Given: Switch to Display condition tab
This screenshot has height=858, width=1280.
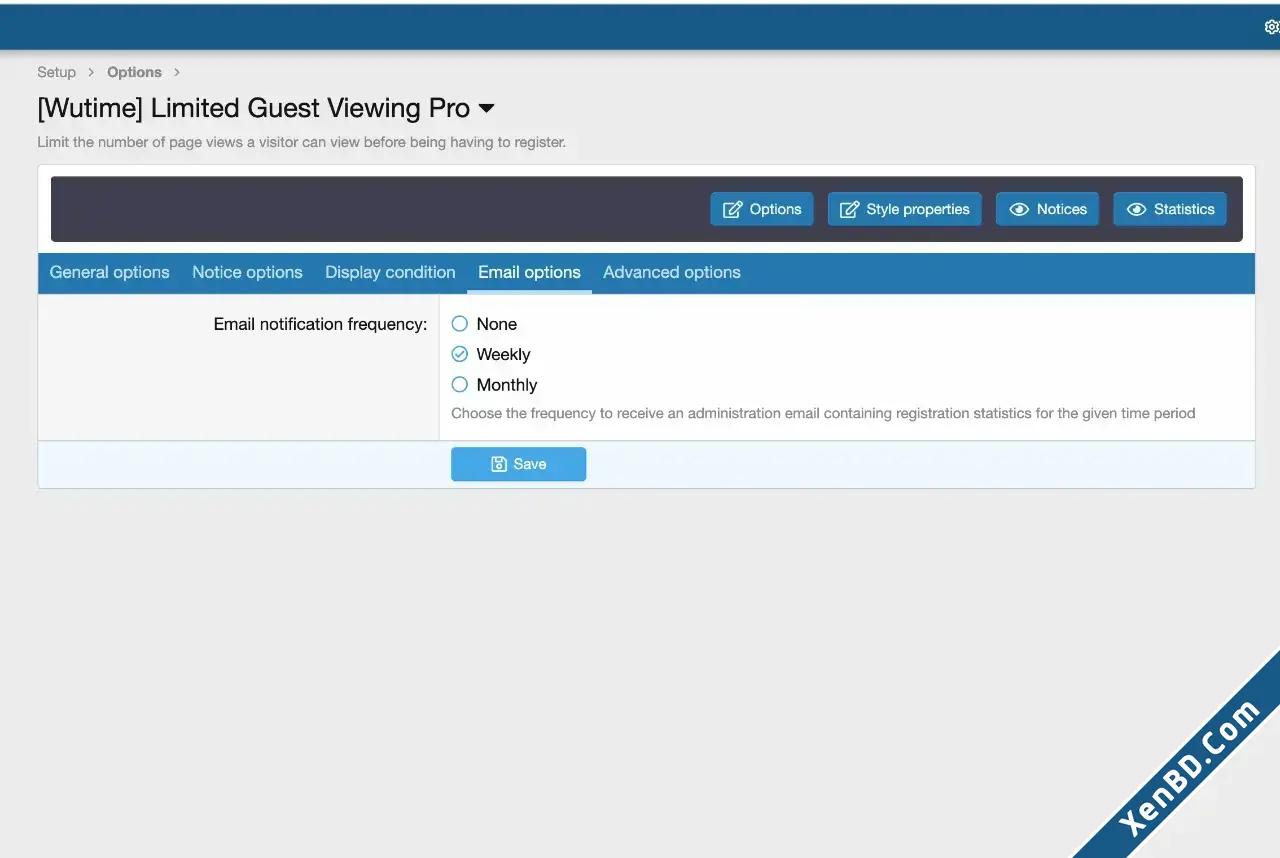Looking at the screenshot, I should click(390, 272).
